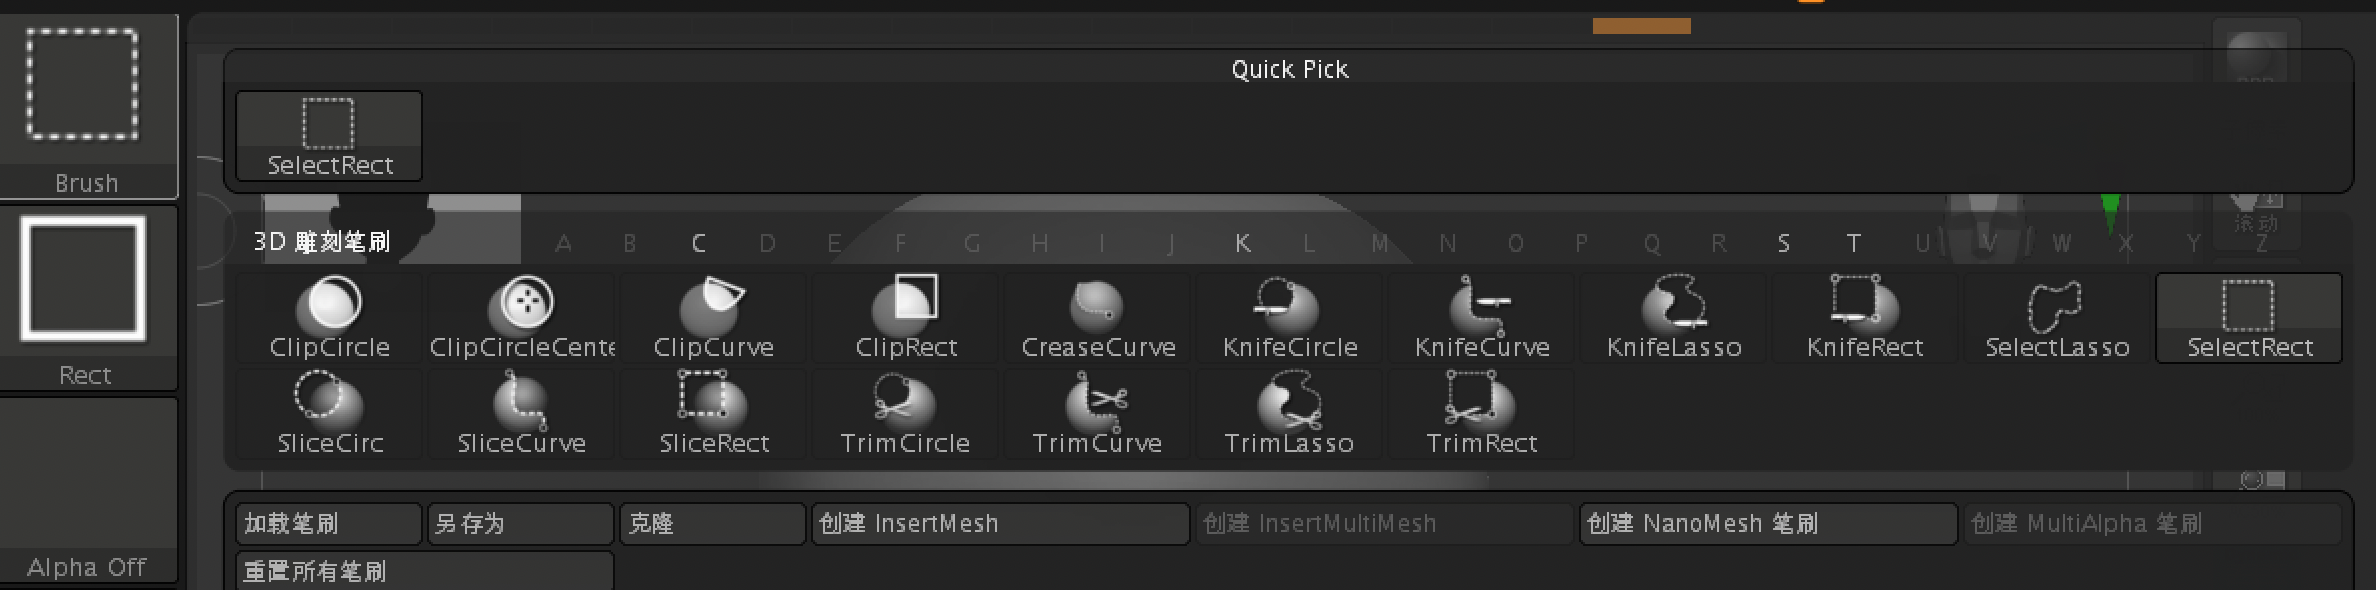Choose the SliceRect brush
The height and width of the screenshot is (590, 2376).
tap(713, 414)
